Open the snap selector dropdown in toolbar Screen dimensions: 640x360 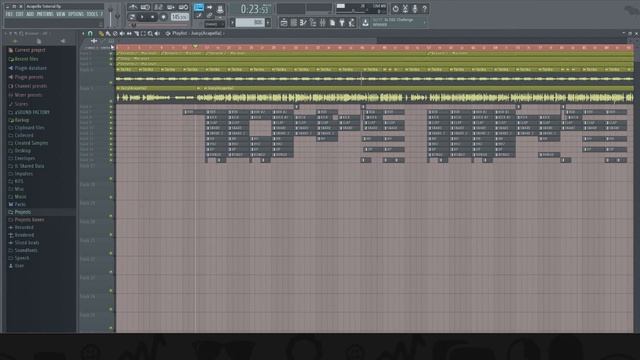(214, 24)
